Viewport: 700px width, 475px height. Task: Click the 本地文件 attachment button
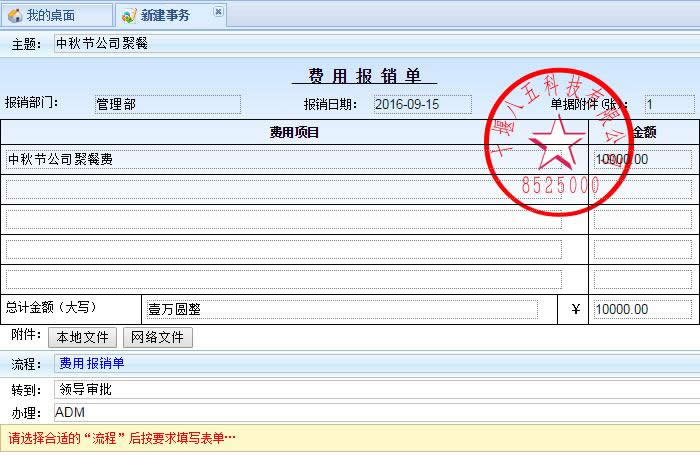pyautogui.click(x=82, y=337)
